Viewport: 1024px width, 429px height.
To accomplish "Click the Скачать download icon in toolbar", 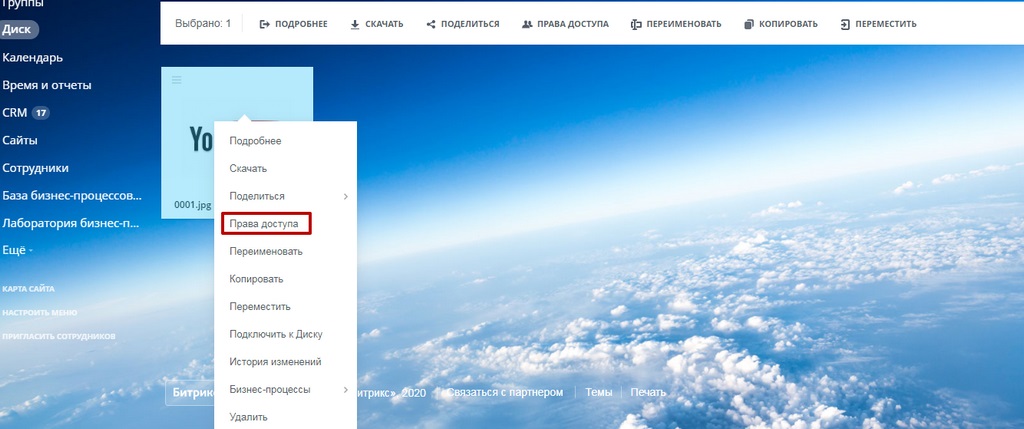I will click(355, 24).
